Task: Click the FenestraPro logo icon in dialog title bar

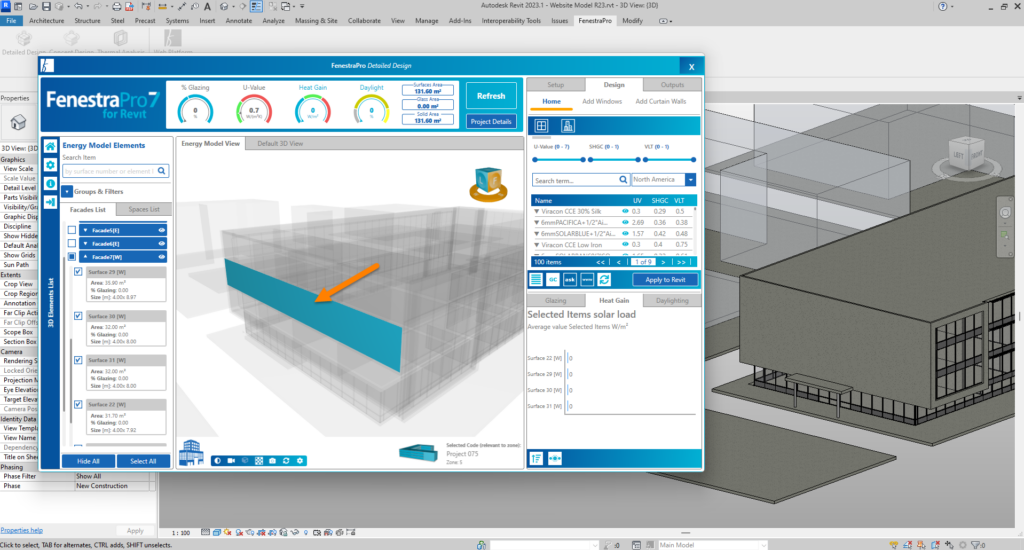Action: point(47,65)
